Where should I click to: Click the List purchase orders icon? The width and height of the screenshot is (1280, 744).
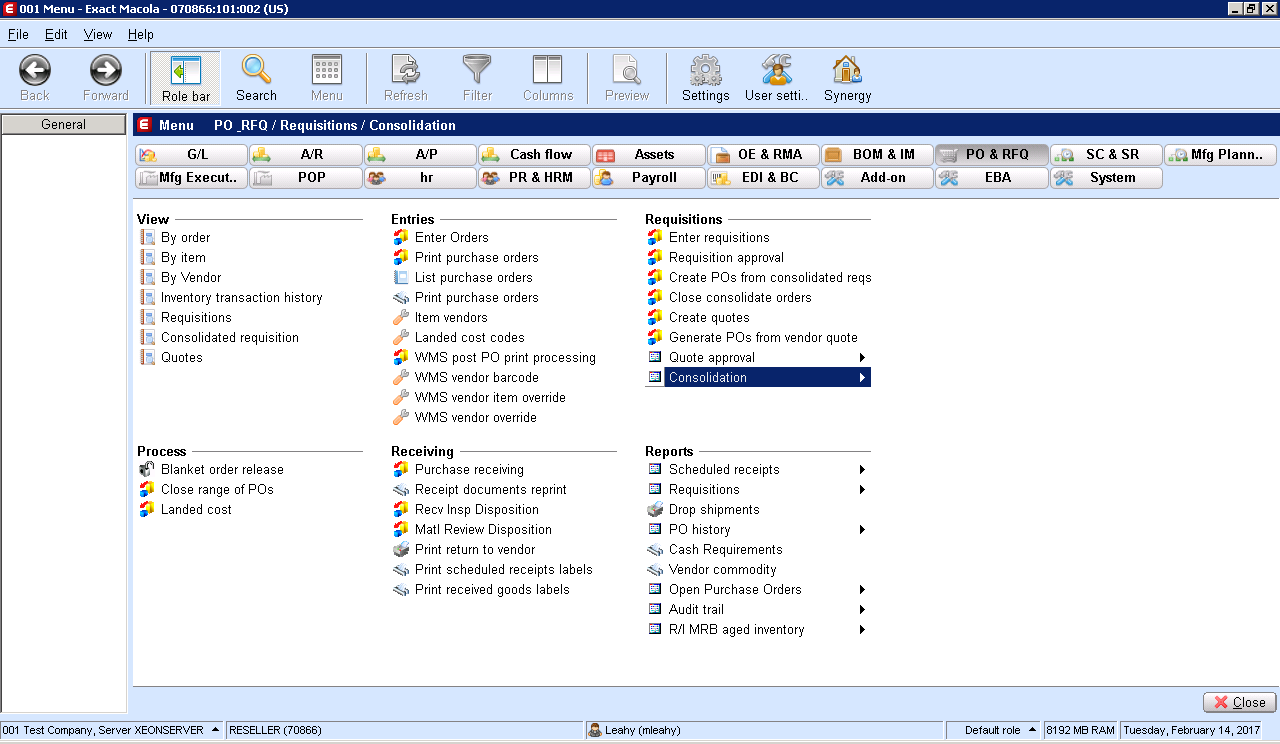pos(401,277)
